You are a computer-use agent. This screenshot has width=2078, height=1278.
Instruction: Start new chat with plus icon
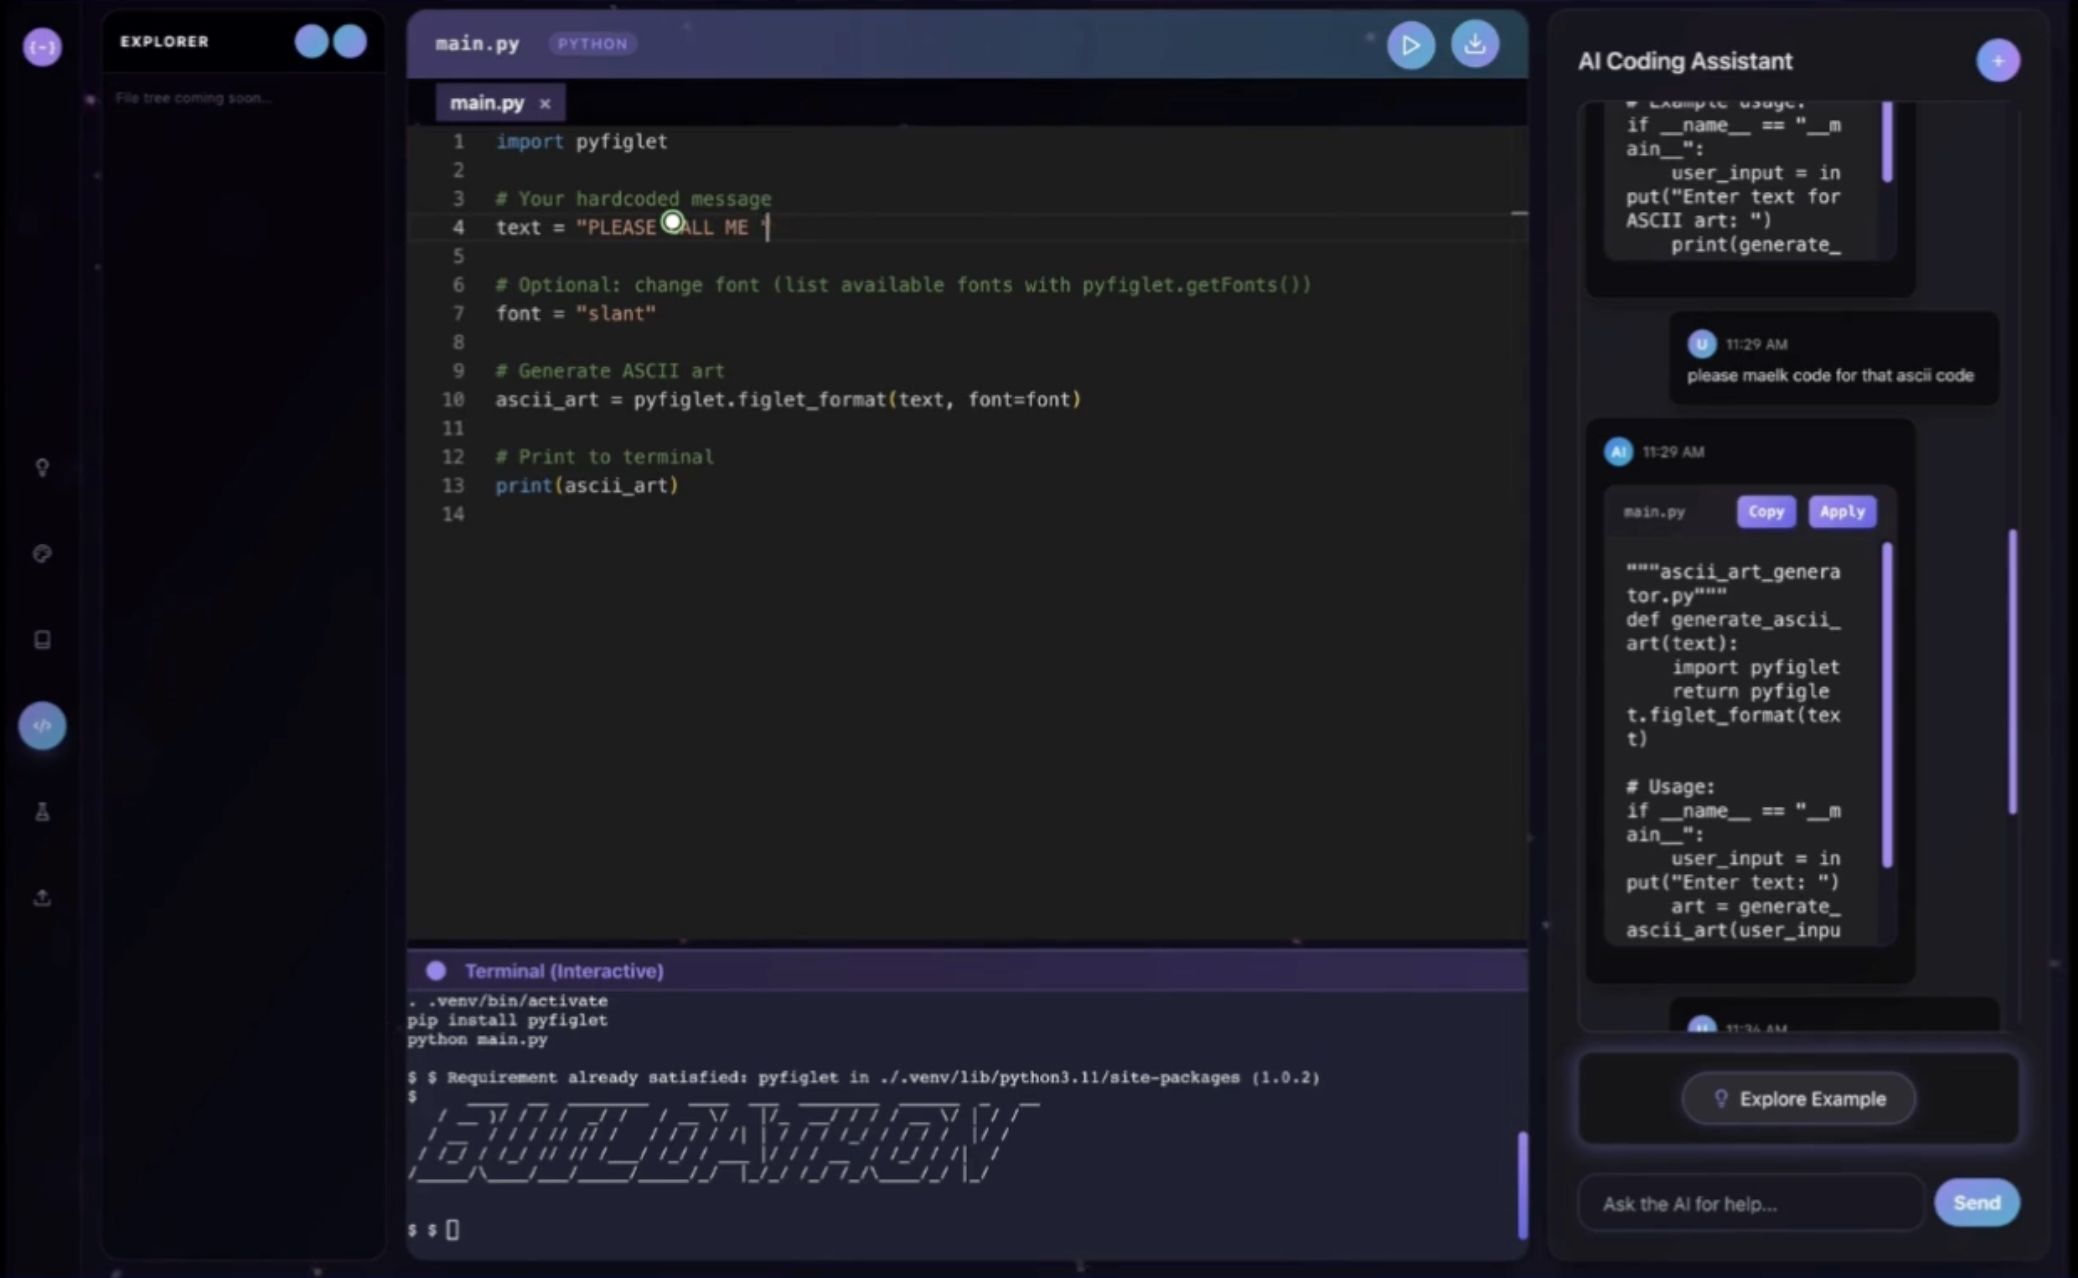tap(1997, 61)
